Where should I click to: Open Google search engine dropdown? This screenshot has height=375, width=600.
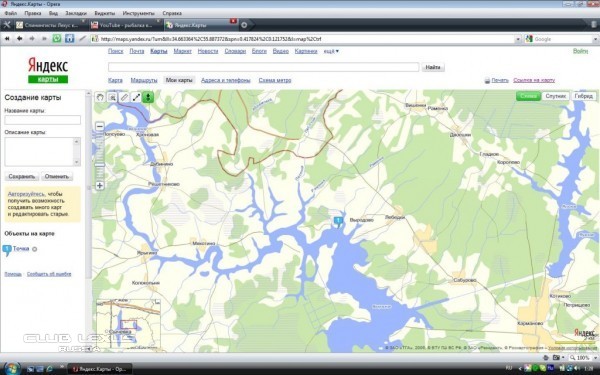529,39
